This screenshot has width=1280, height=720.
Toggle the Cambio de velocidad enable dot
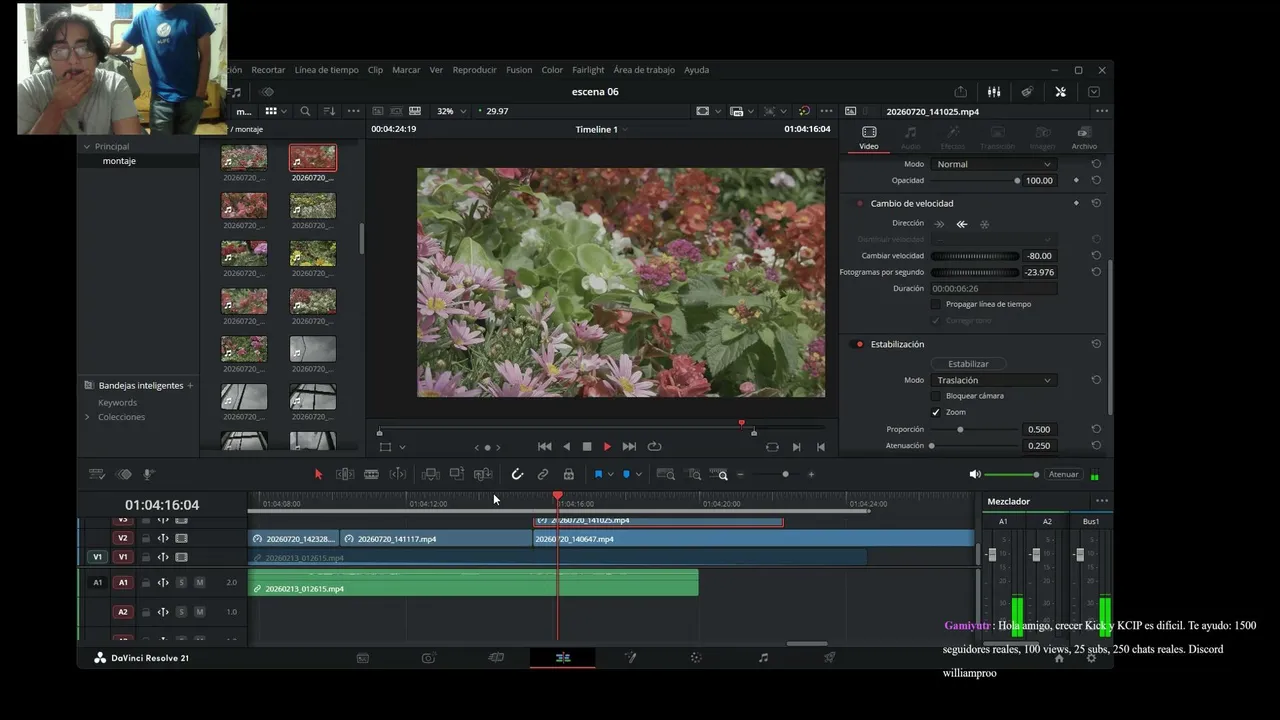(x=859, y=203)
